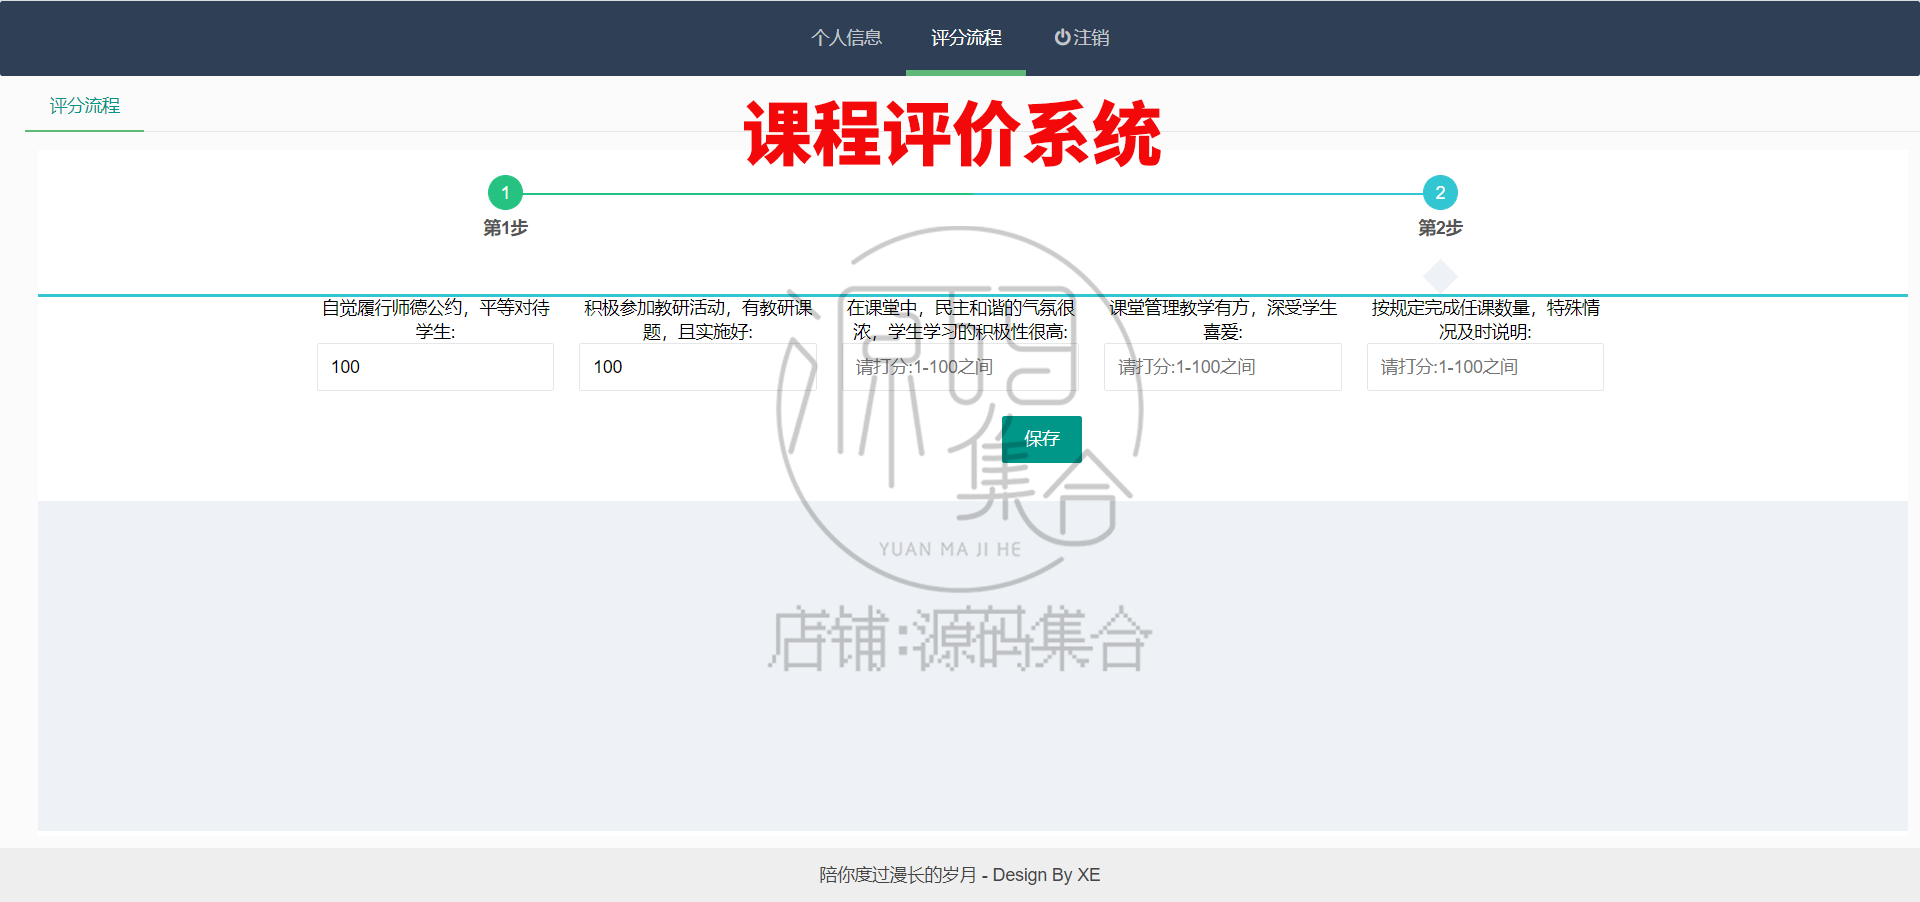Click the 在课堂中，民主和谐 label text
The width and height of the screenshot is (1920, 902).
960,320
